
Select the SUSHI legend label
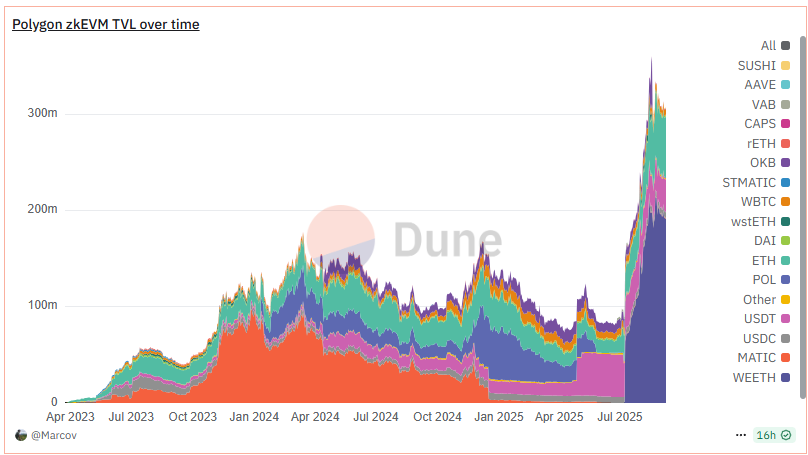[756, 65]
